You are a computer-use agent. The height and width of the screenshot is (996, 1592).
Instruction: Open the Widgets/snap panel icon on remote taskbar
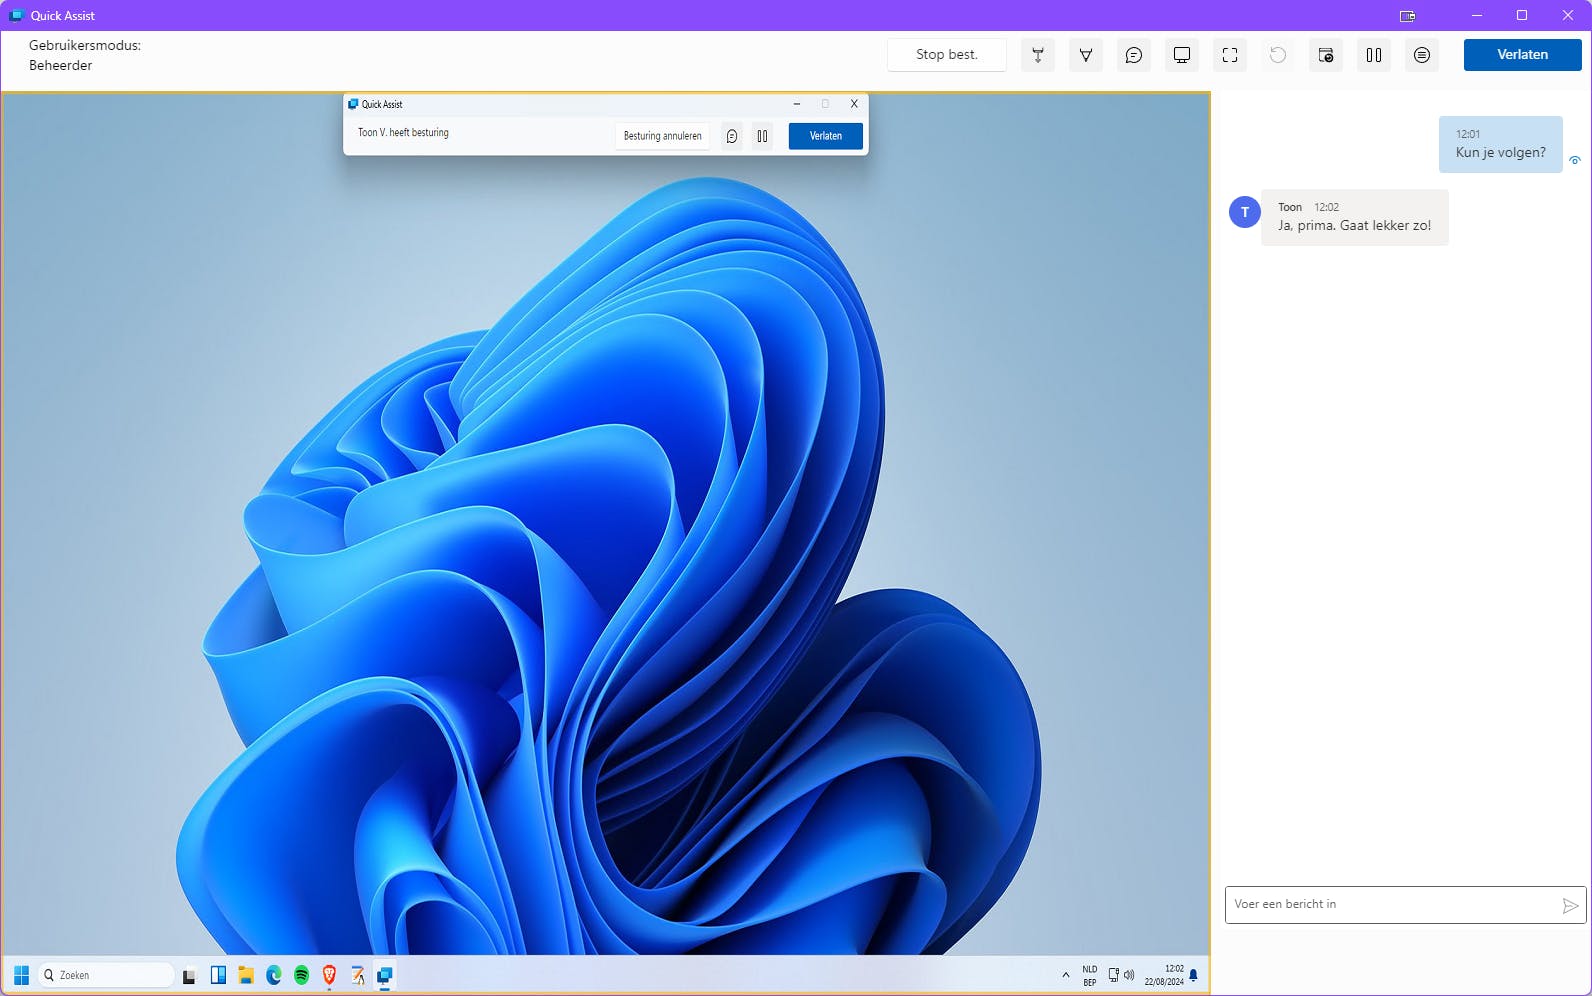[x=218, y=975]
